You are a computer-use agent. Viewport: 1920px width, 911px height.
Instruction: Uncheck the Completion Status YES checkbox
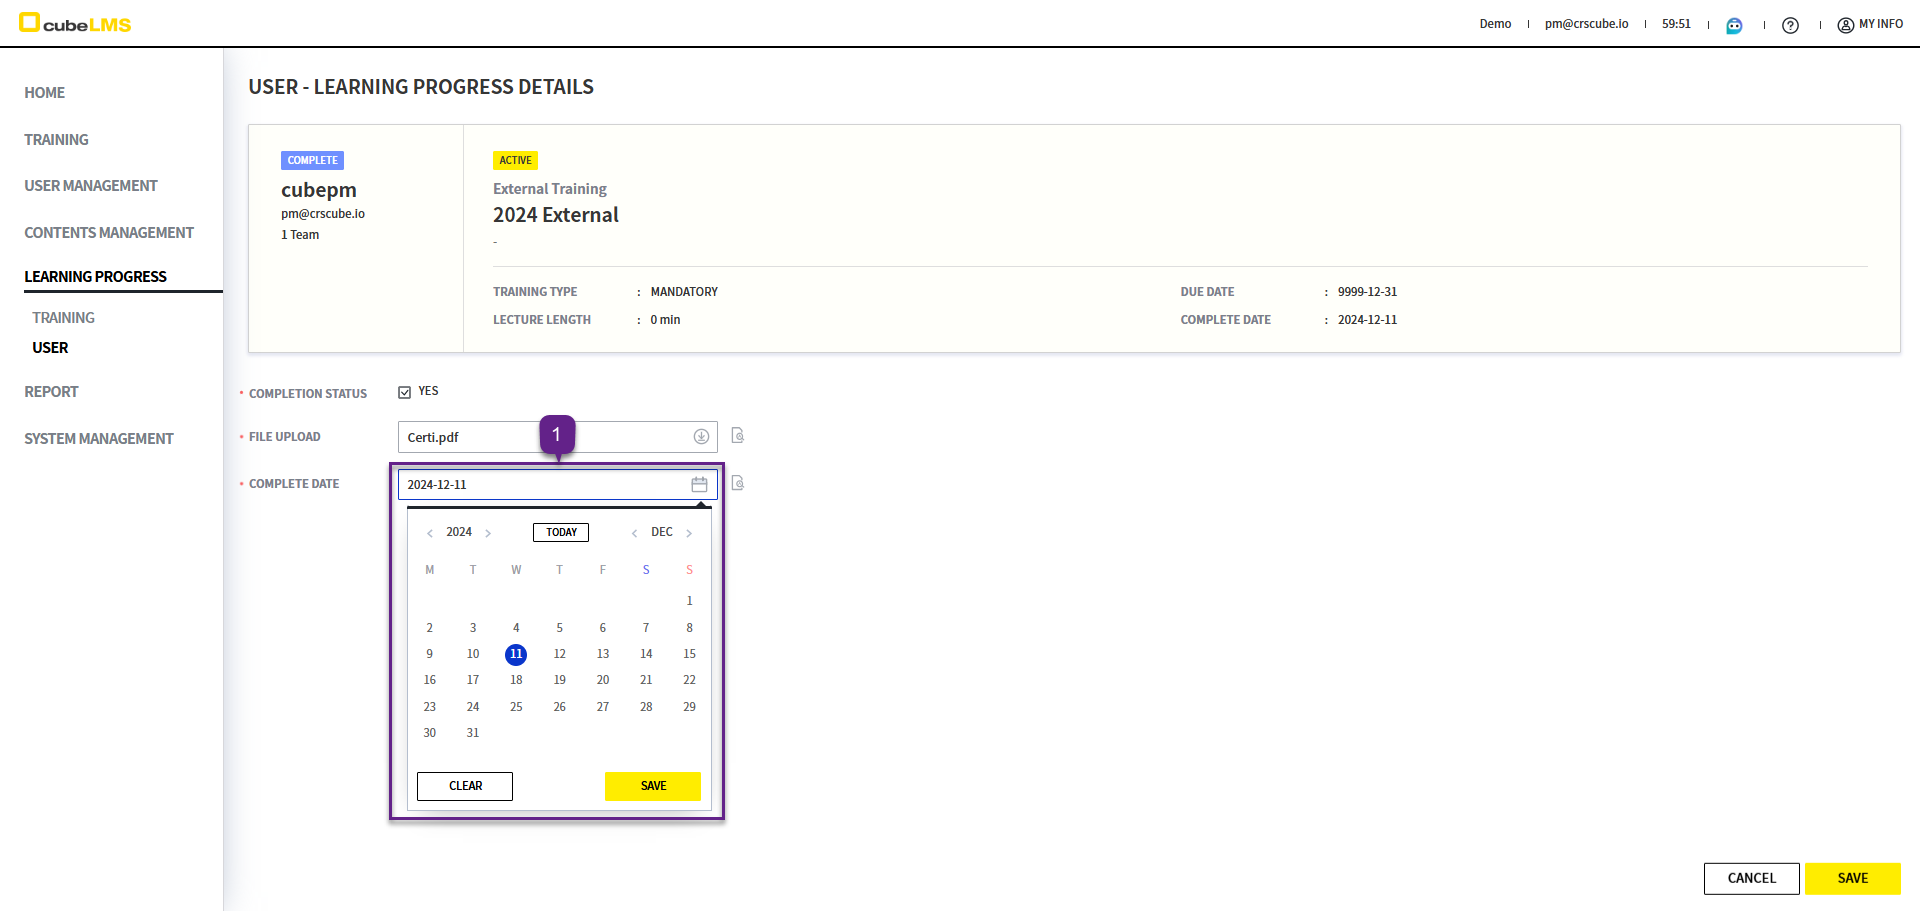tap(405, 392)
